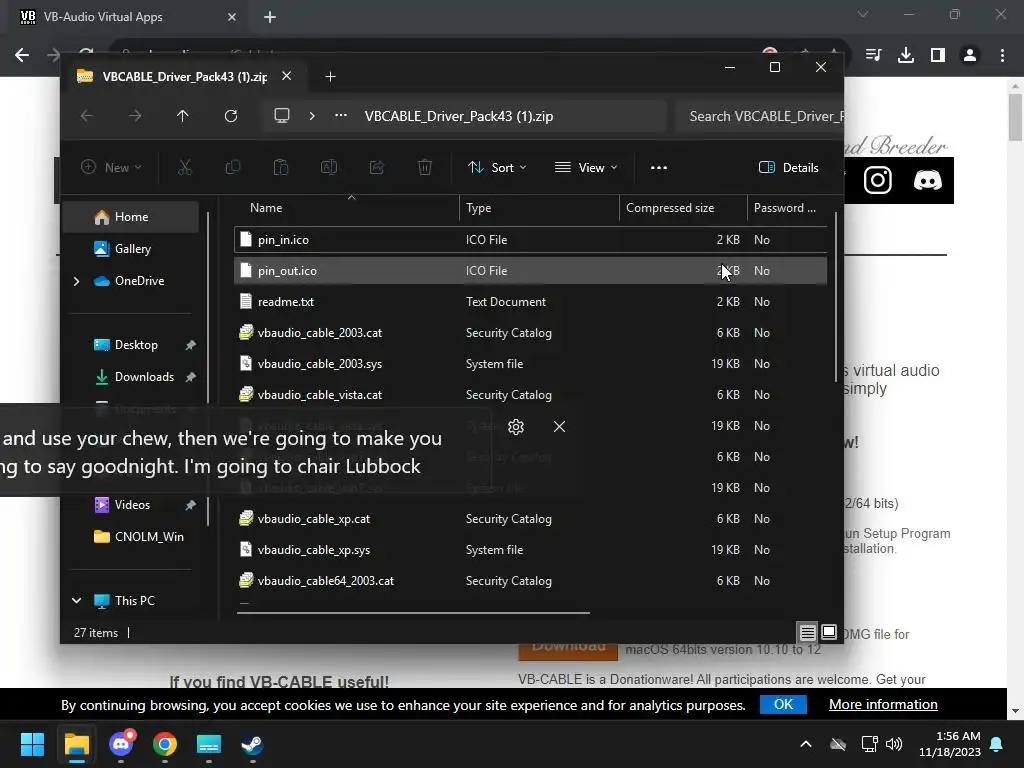Click the Rename icon in Explorer toolbar

pyautogui.click(x=328, y=168)
